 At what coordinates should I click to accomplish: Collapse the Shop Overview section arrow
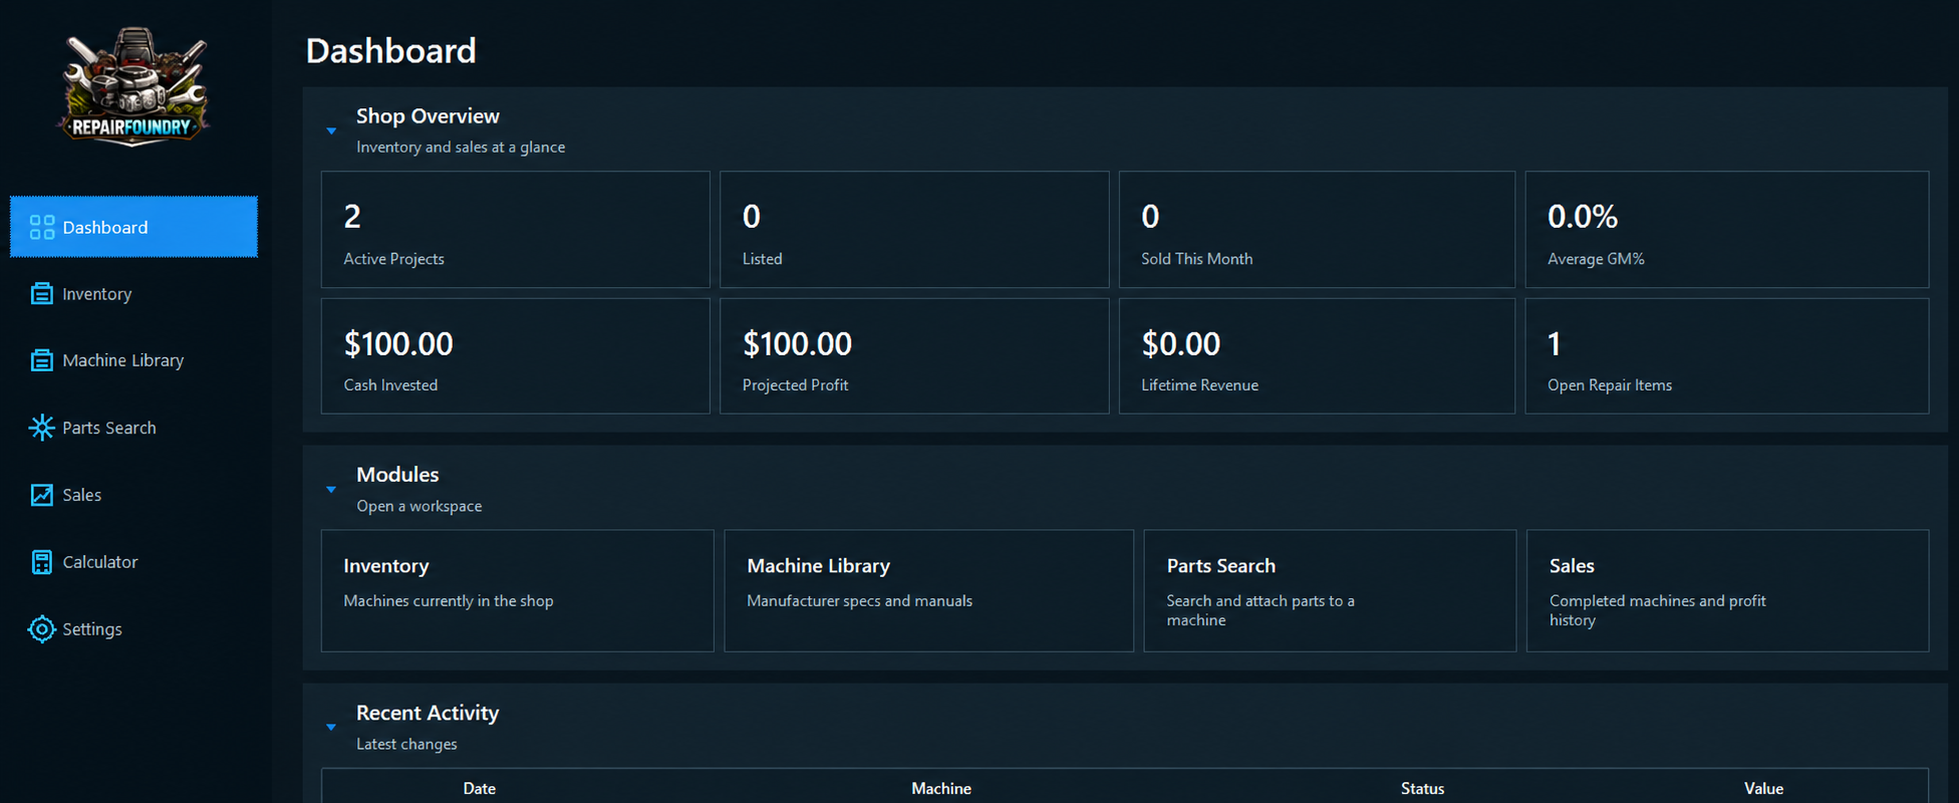pos(331,131)
